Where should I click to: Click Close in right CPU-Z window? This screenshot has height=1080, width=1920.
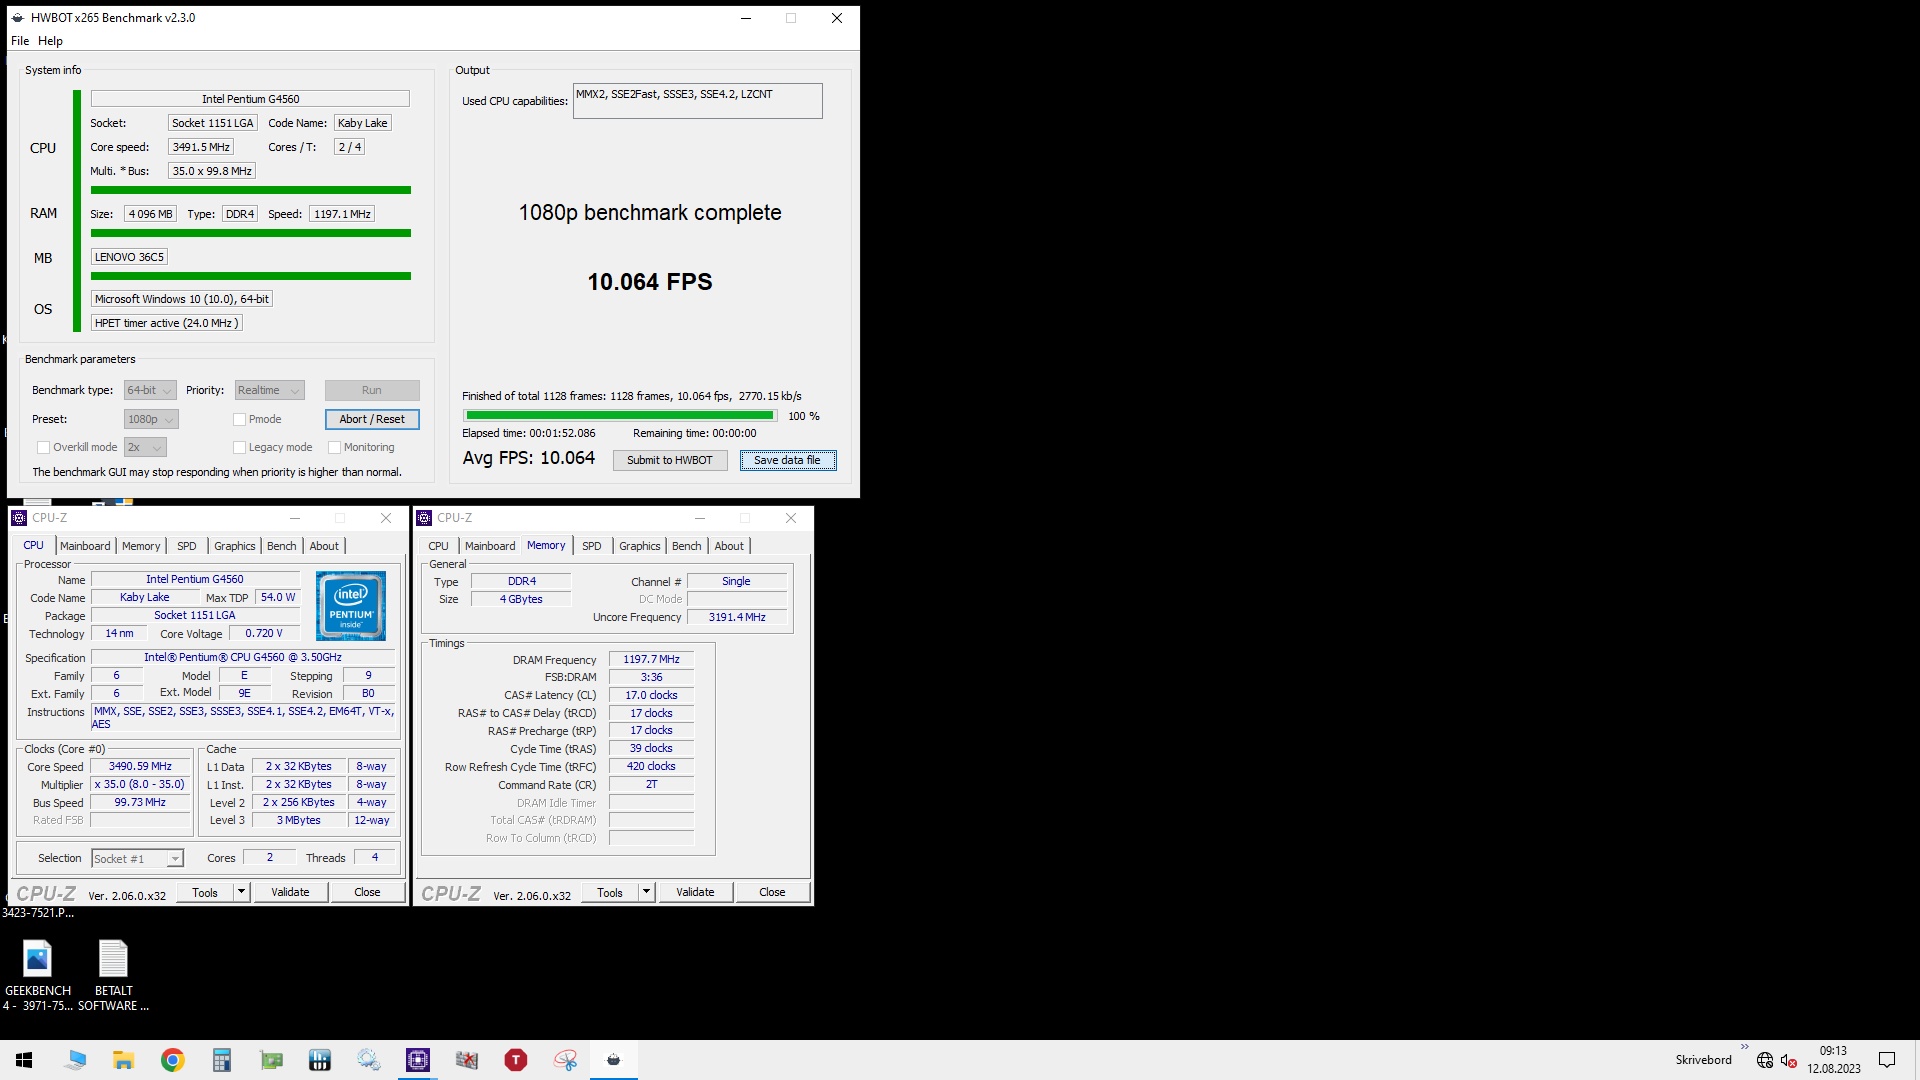772,892
